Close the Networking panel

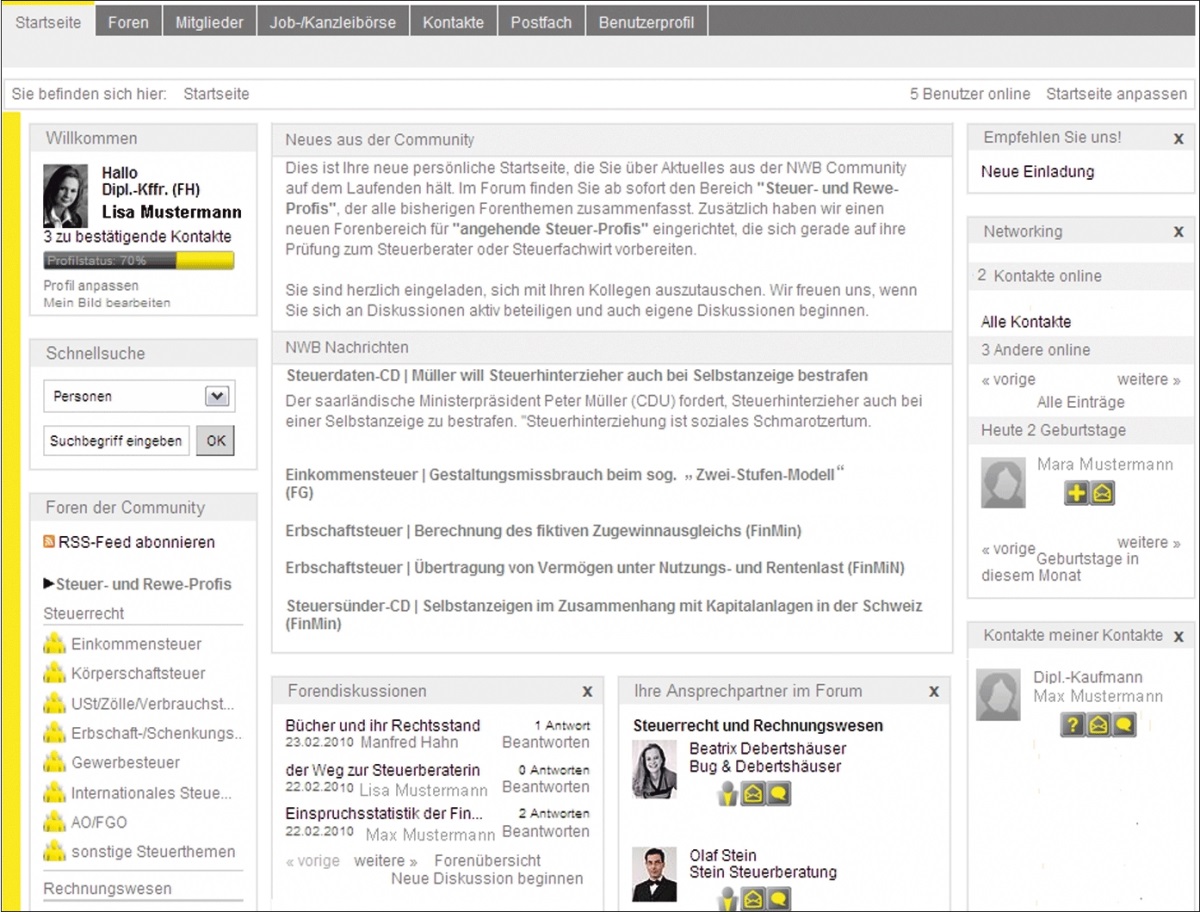point(1178,232)
